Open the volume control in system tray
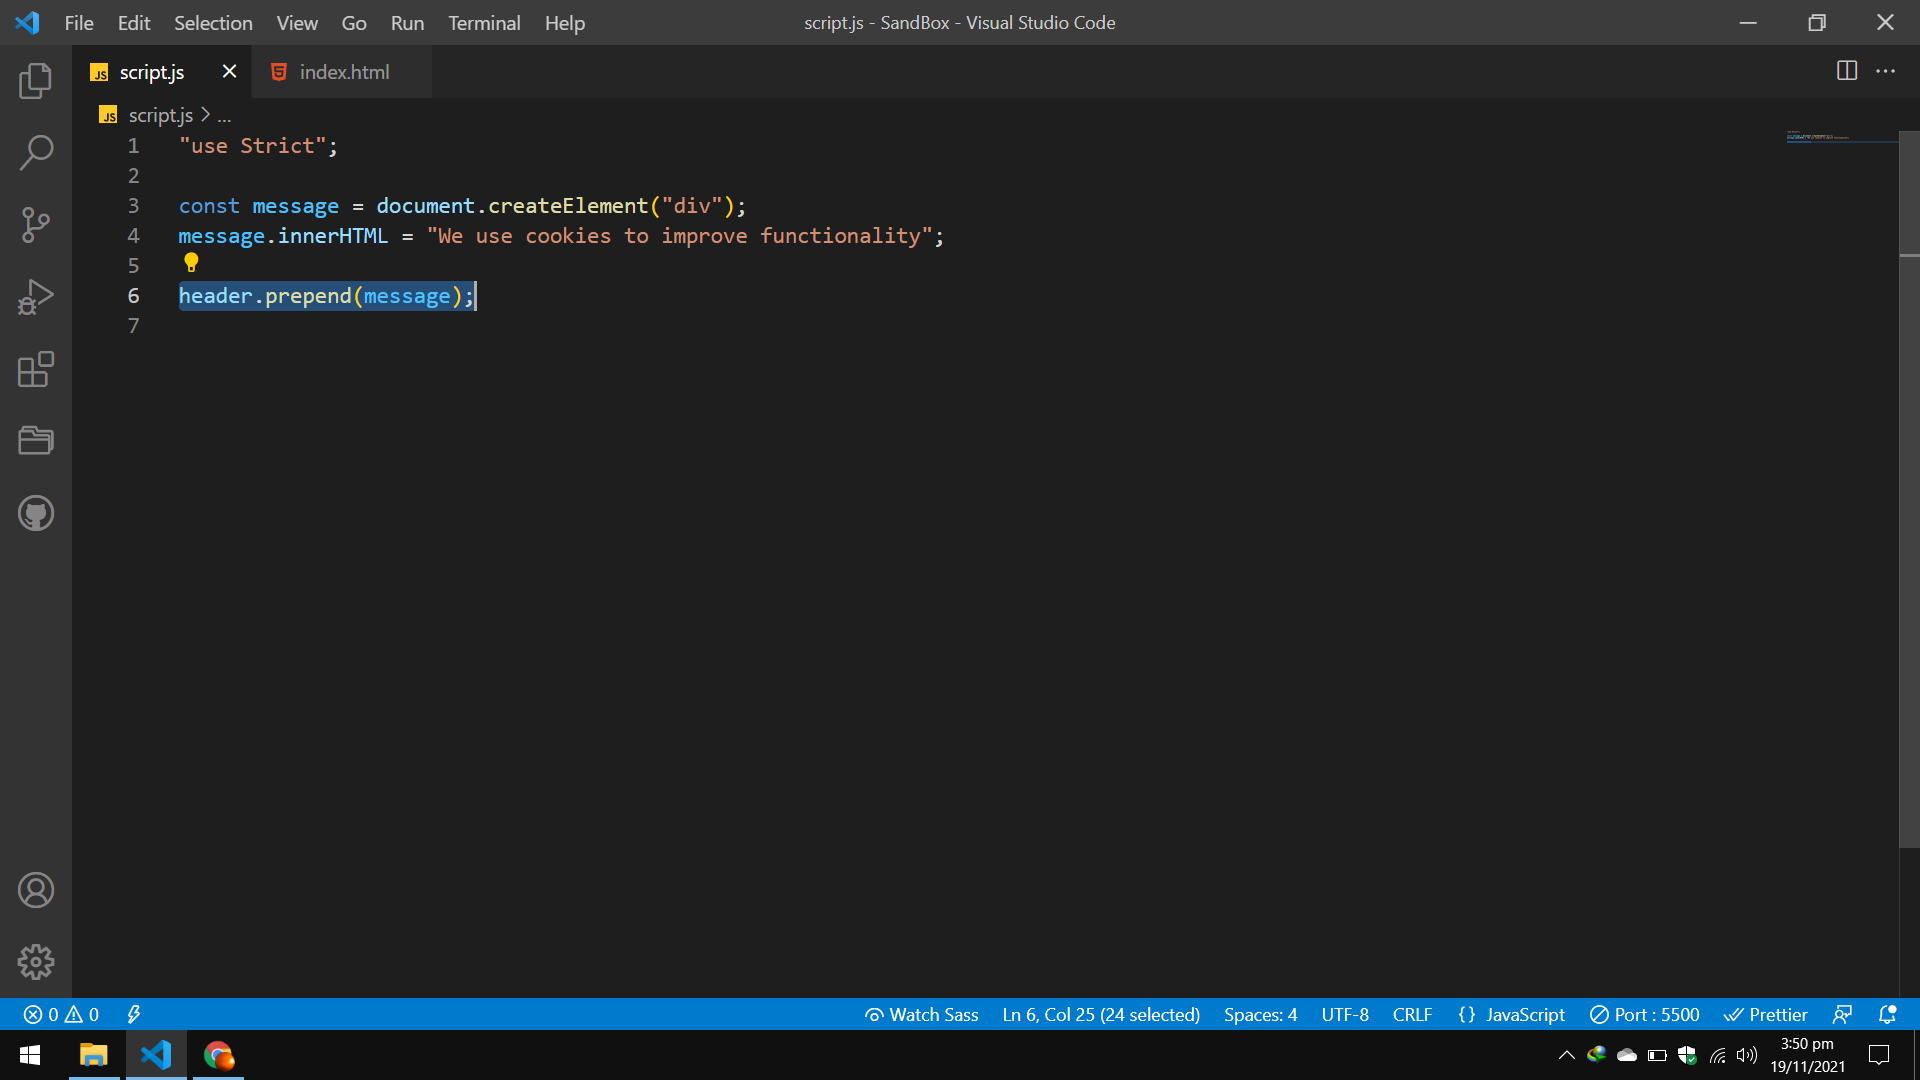 point(1747,1055)
